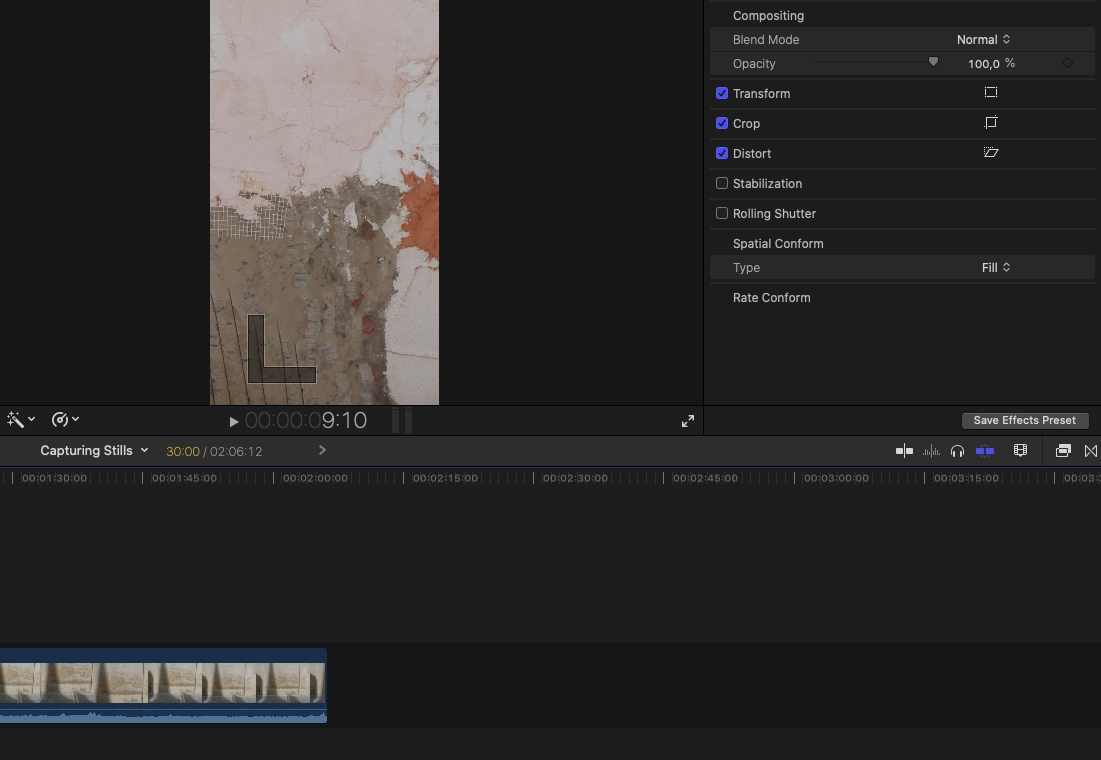Toggle audio skimming waveform icon
This screenshot has width=1101, height=760.
click(x=931, y=451)
